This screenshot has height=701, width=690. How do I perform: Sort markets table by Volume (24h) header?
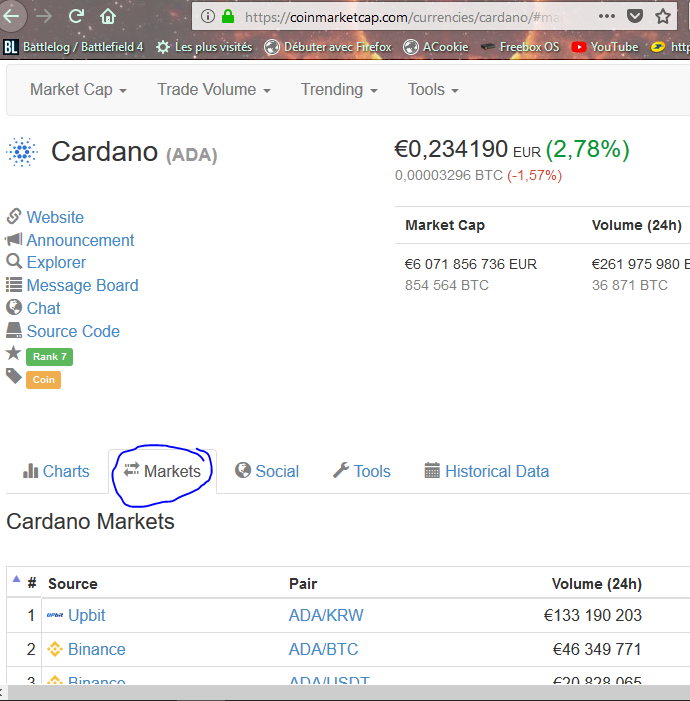click(x=597, y=584)
